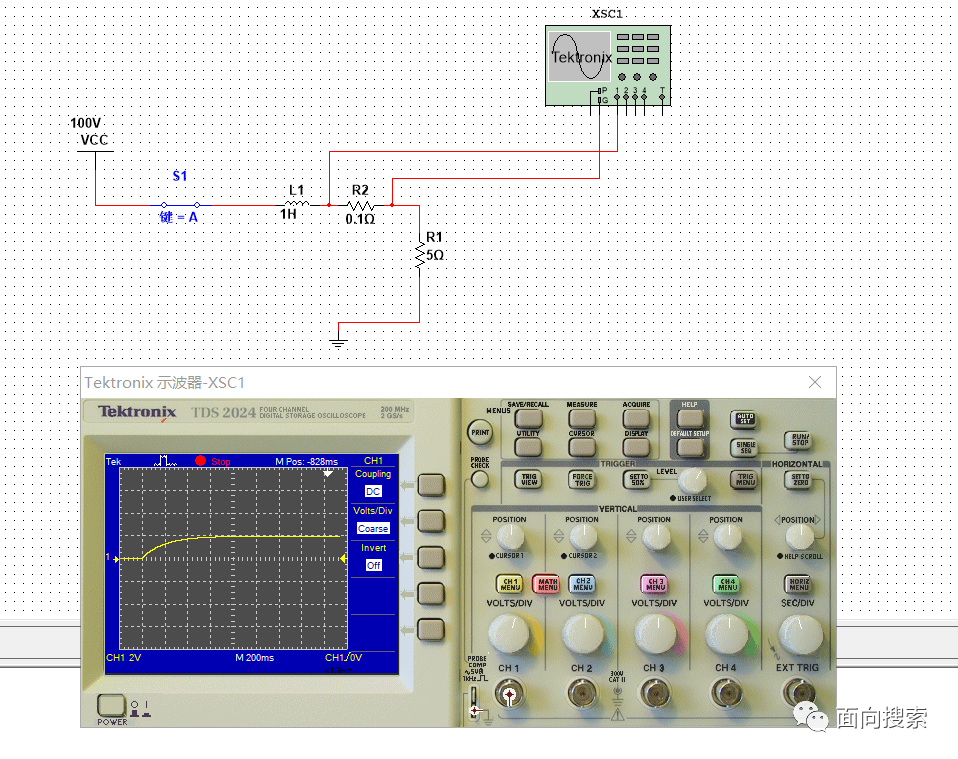Click the CH4 vertical POSITION knob

(x=728, y=537)
